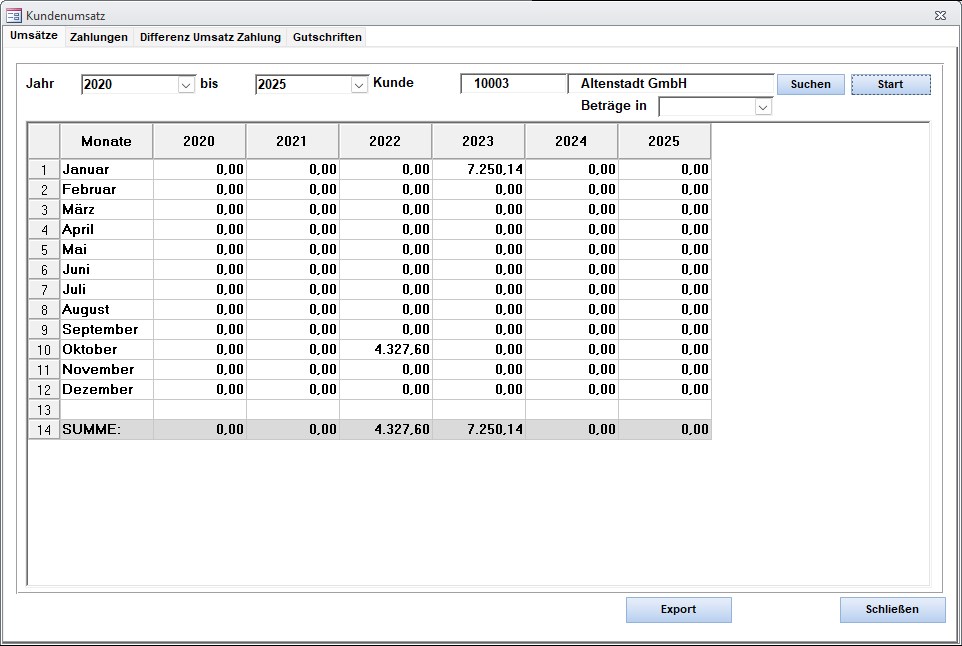The height and width of the screenshot is (646, 962).
Task: Click the Schließen button
Action: click(x=892, y=609)
